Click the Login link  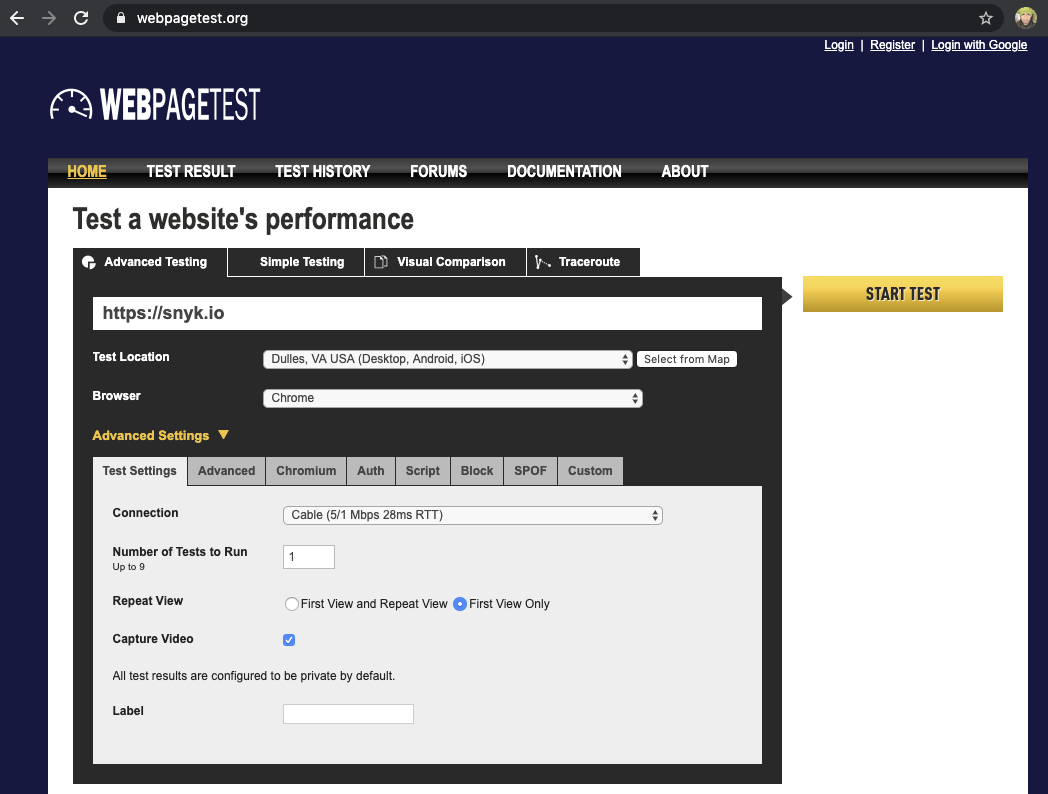click(x=839, y=45)
